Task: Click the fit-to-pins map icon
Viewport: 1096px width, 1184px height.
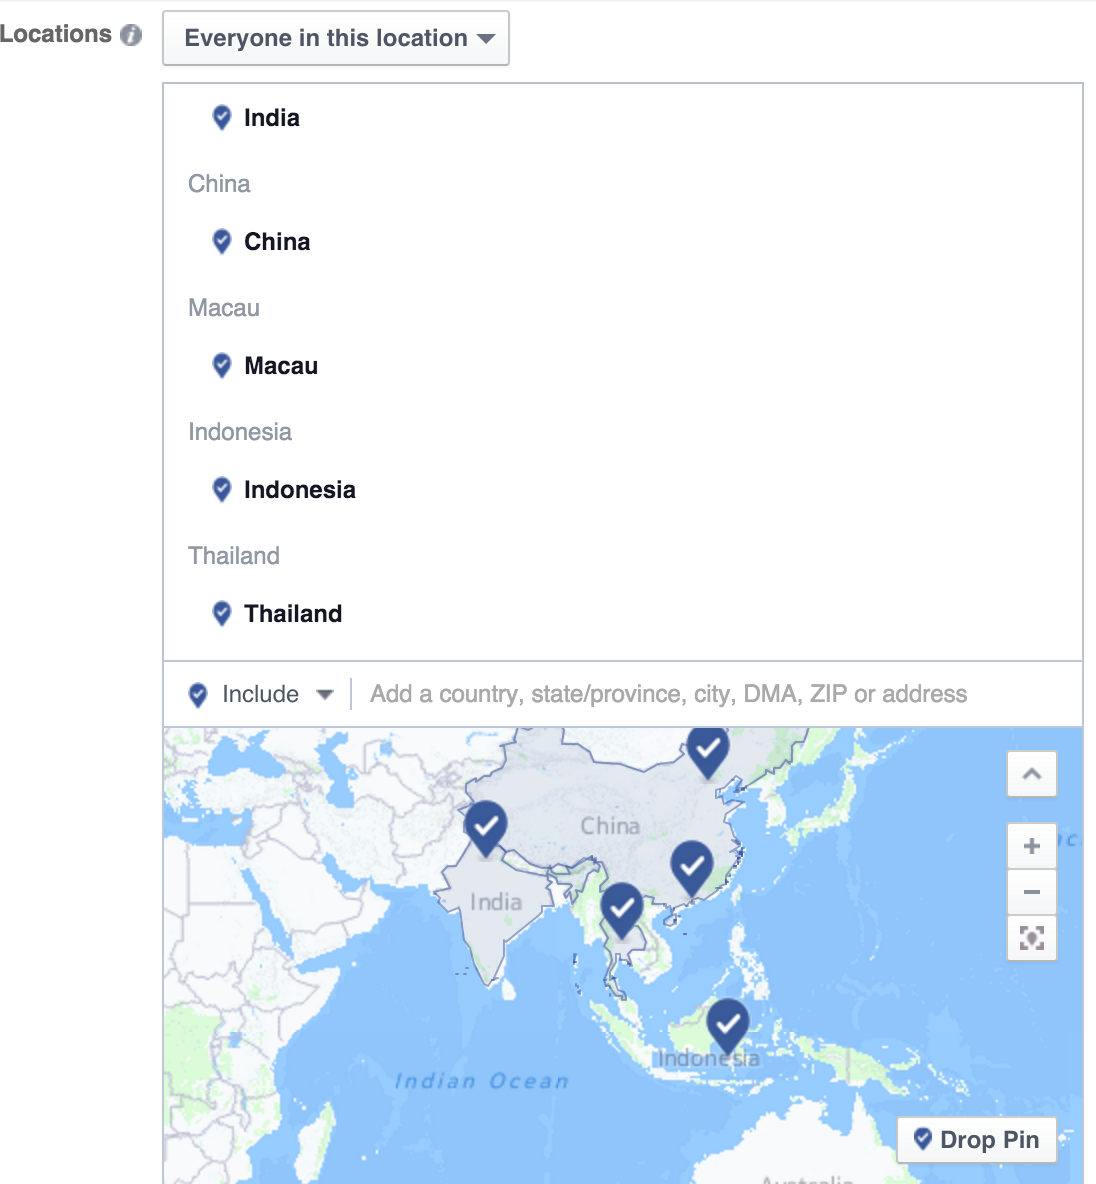Action: coord(1032,938)
